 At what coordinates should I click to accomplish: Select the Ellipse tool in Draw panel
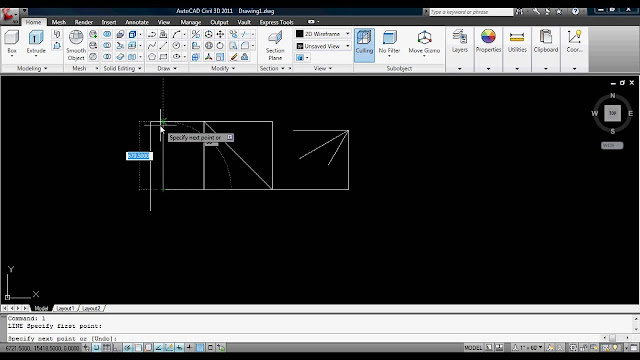tap(176, 57)
